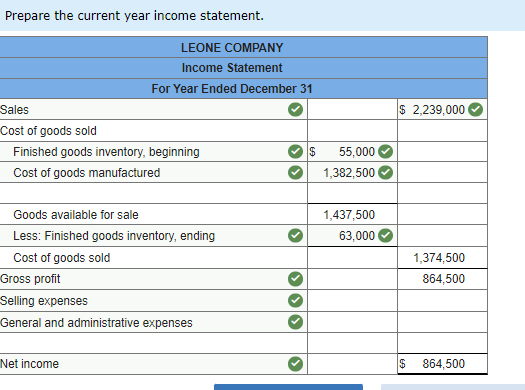Click the green checkmark beside Sales label
525x390 pixels.
point(295,109)
